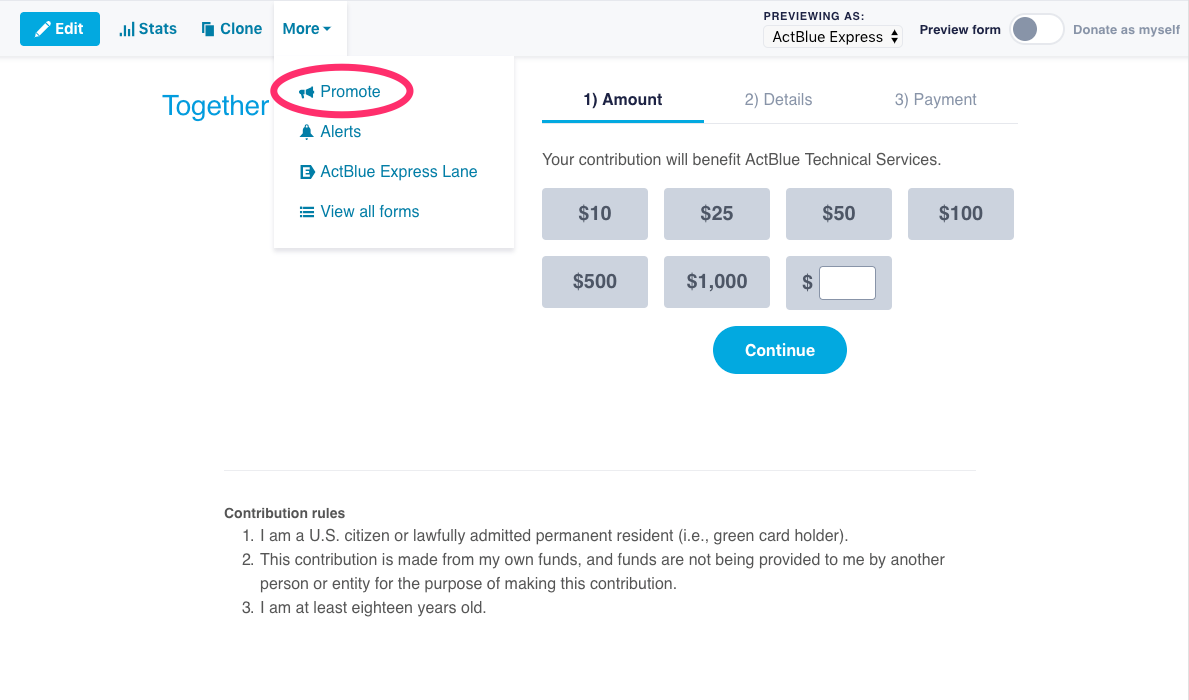Click the Promote megaphone icon

click(306, 92)
